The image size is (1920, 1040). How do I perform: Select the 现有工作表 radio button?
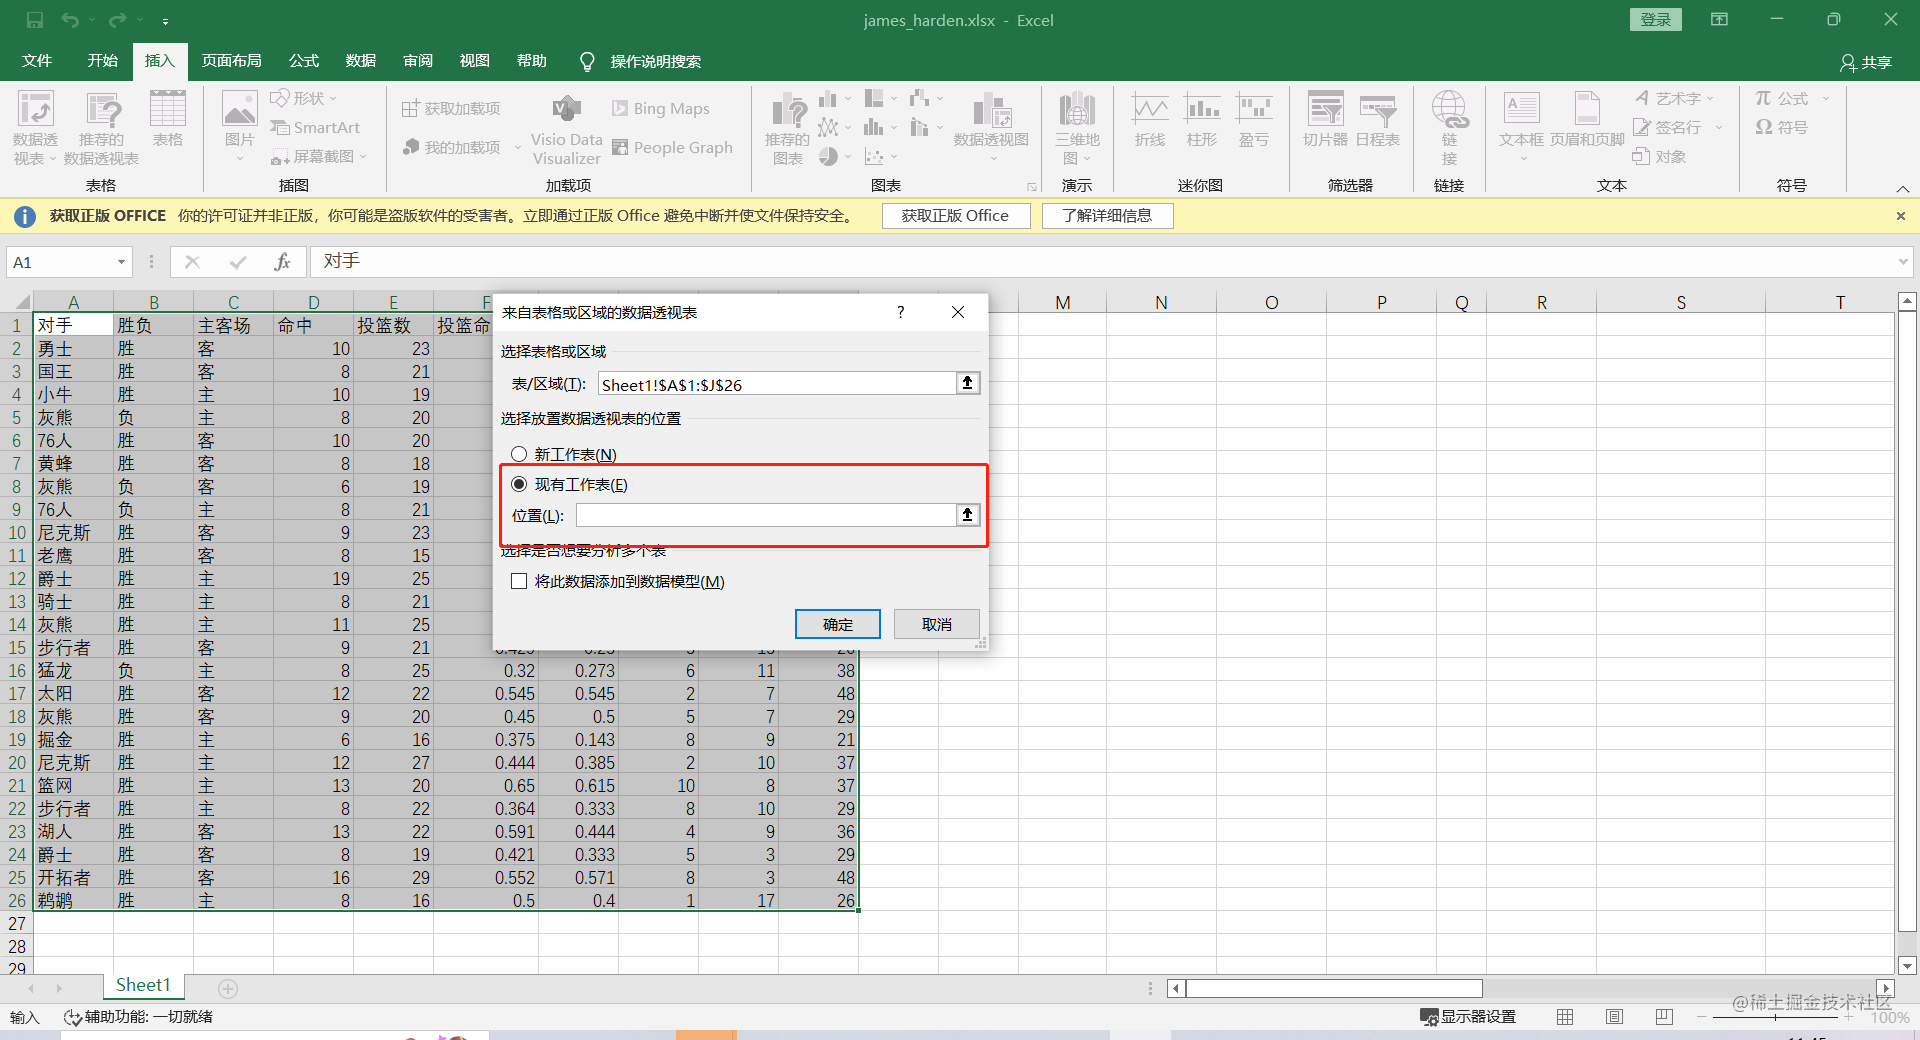click(520, 484)
